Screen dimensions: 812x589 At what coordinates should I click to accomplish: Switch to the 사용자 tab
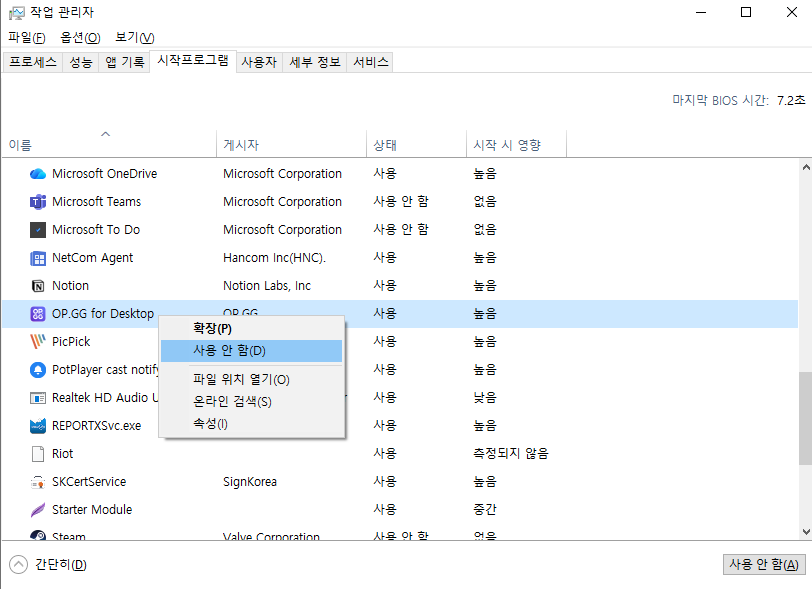(x=259, y=62)
